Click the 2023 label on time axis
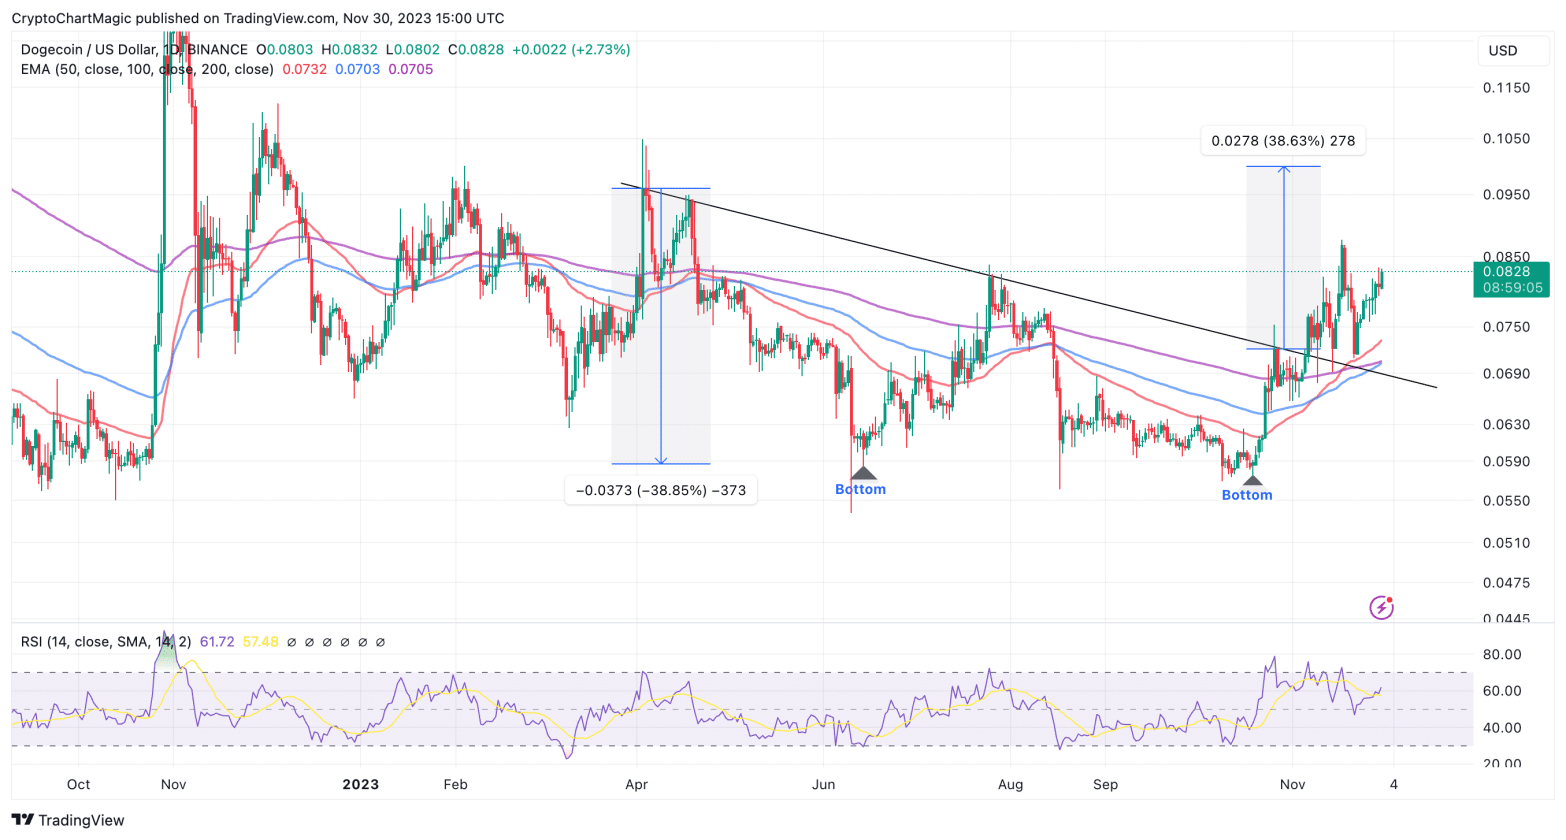 pos(360,784)
